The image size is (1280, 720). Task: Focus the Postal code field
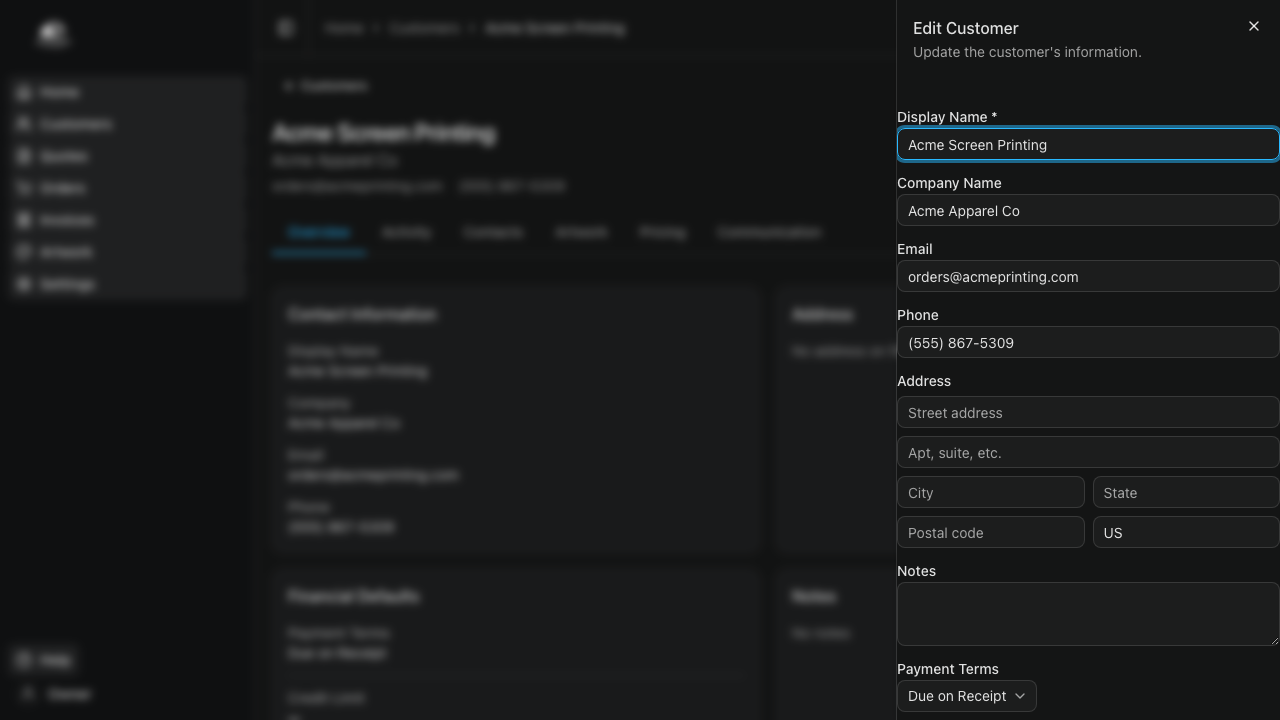pyautogui.click(x=990, y=533)
